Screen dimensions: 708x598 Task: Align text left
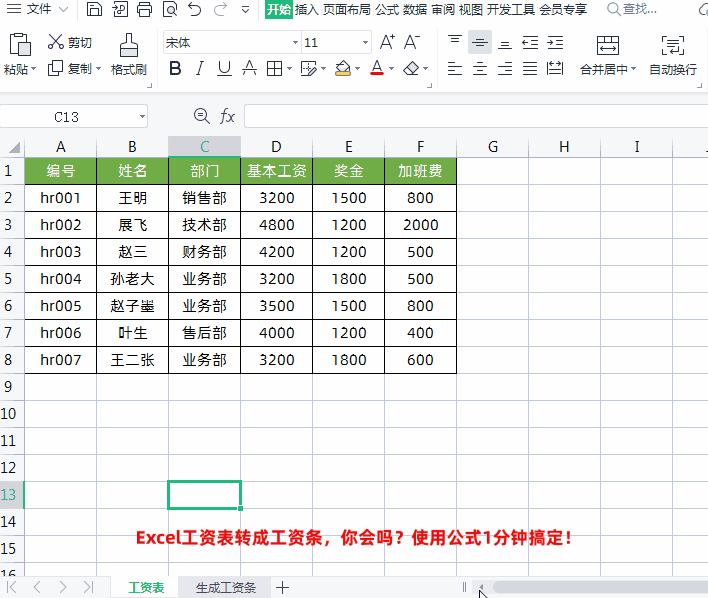[455, 69]
